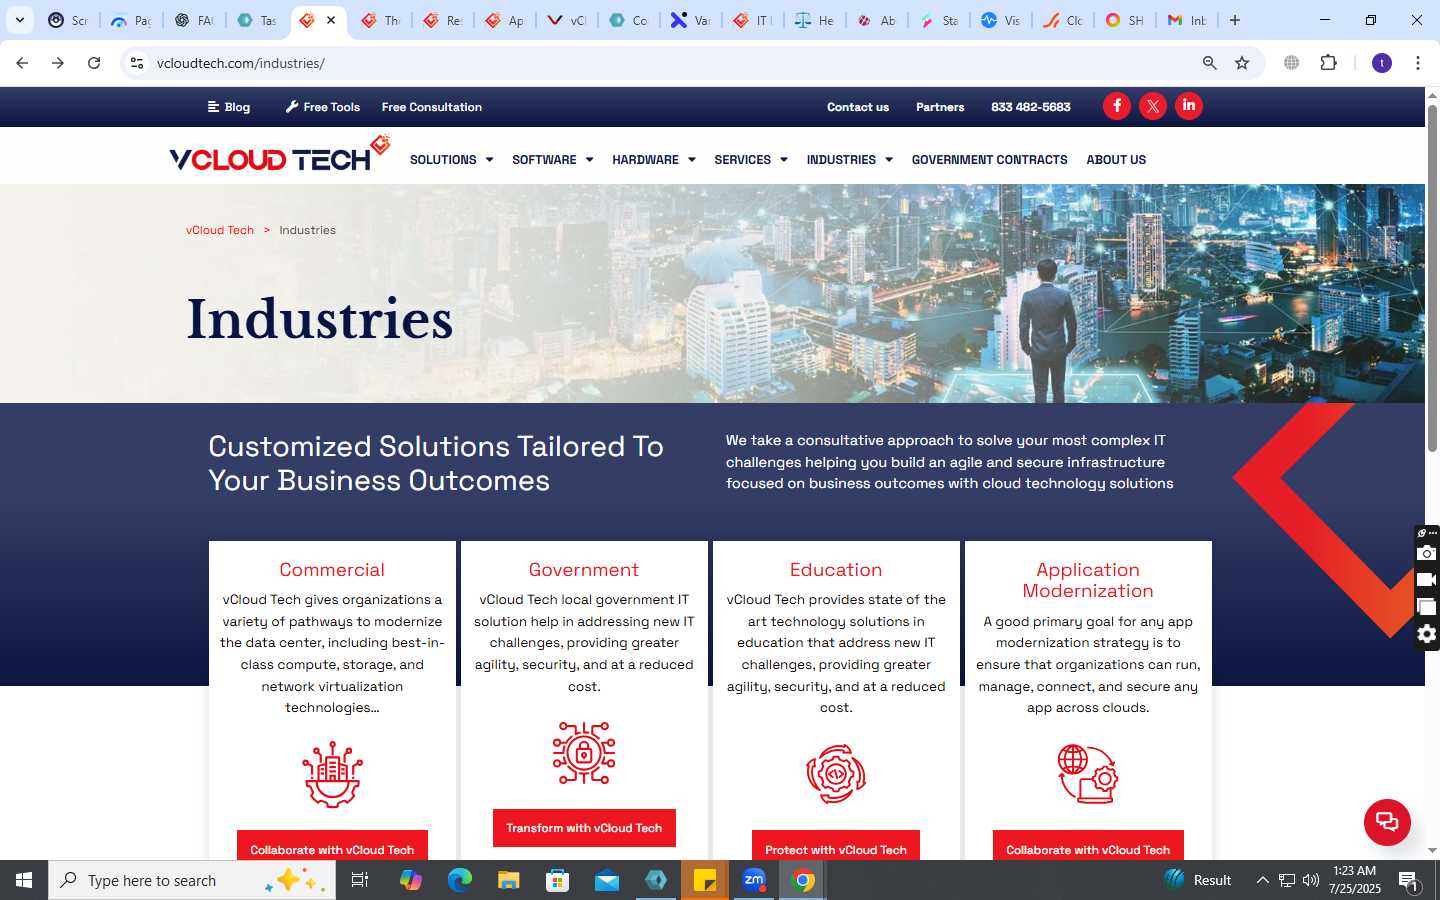Screen dimensions: 1440x900
Task: Close the active browser tab
Action: tap(331, 20)
